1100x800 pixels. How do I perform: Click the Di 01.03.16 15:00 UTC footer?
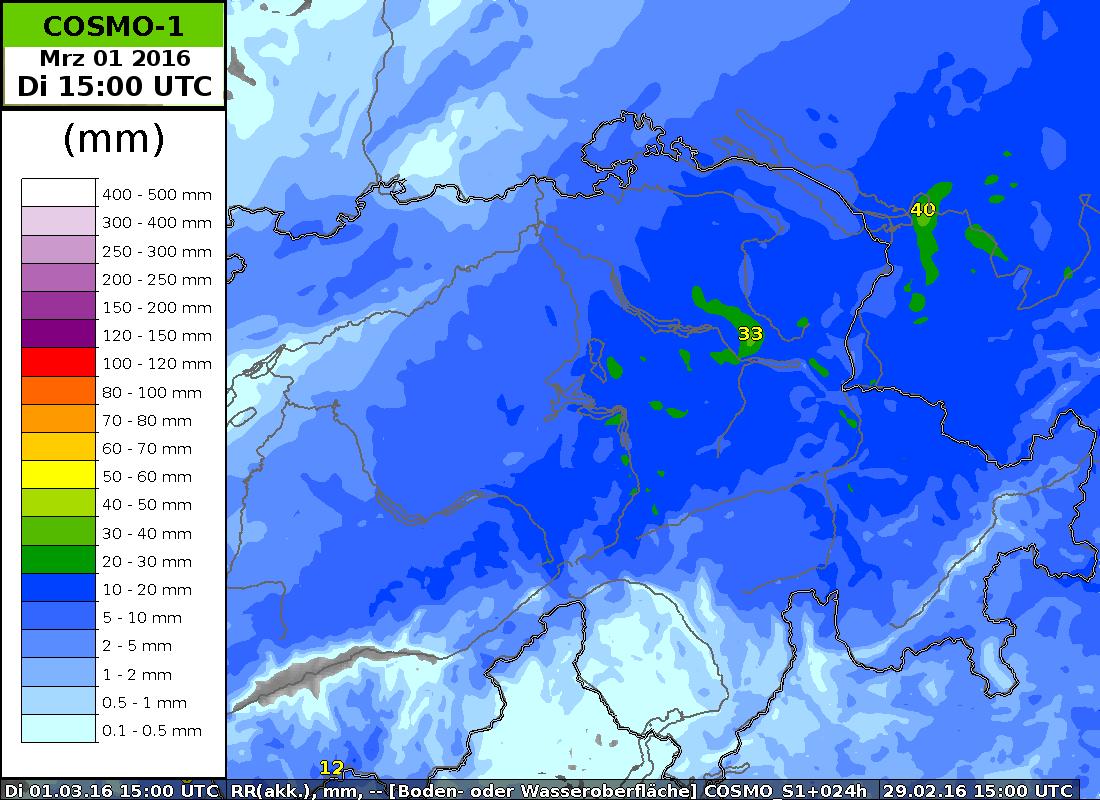tap(112, 790)
